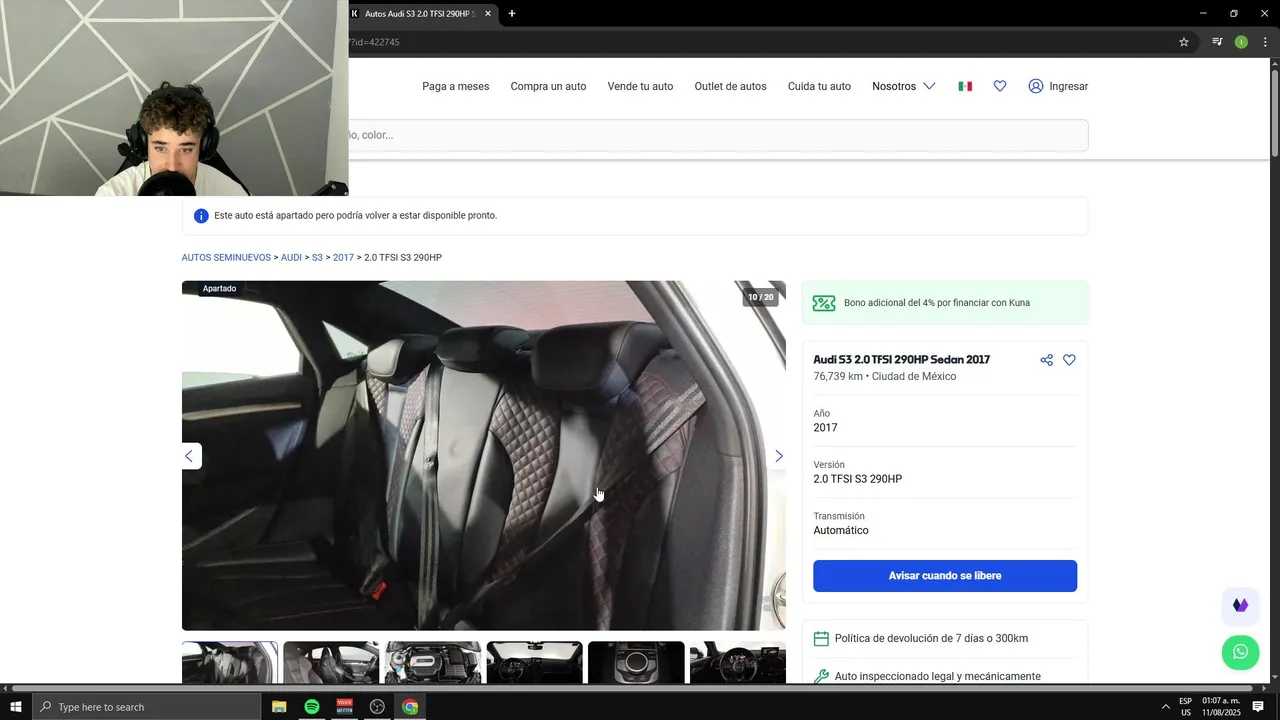The image size is (1280, 720).
Task: Expand the Nosotros dropdown menu
Action: click(x=904, y=86)
